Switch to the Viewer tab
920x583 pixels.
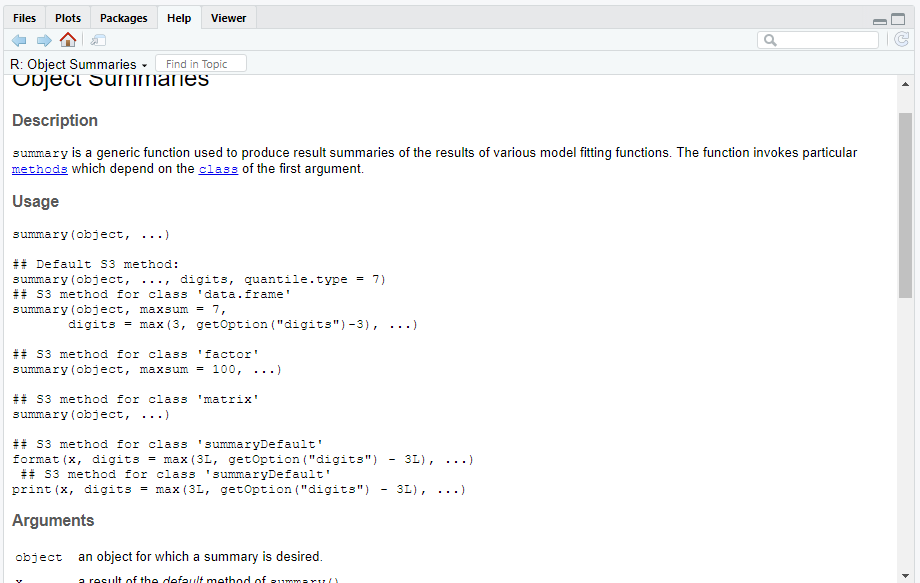228,18
